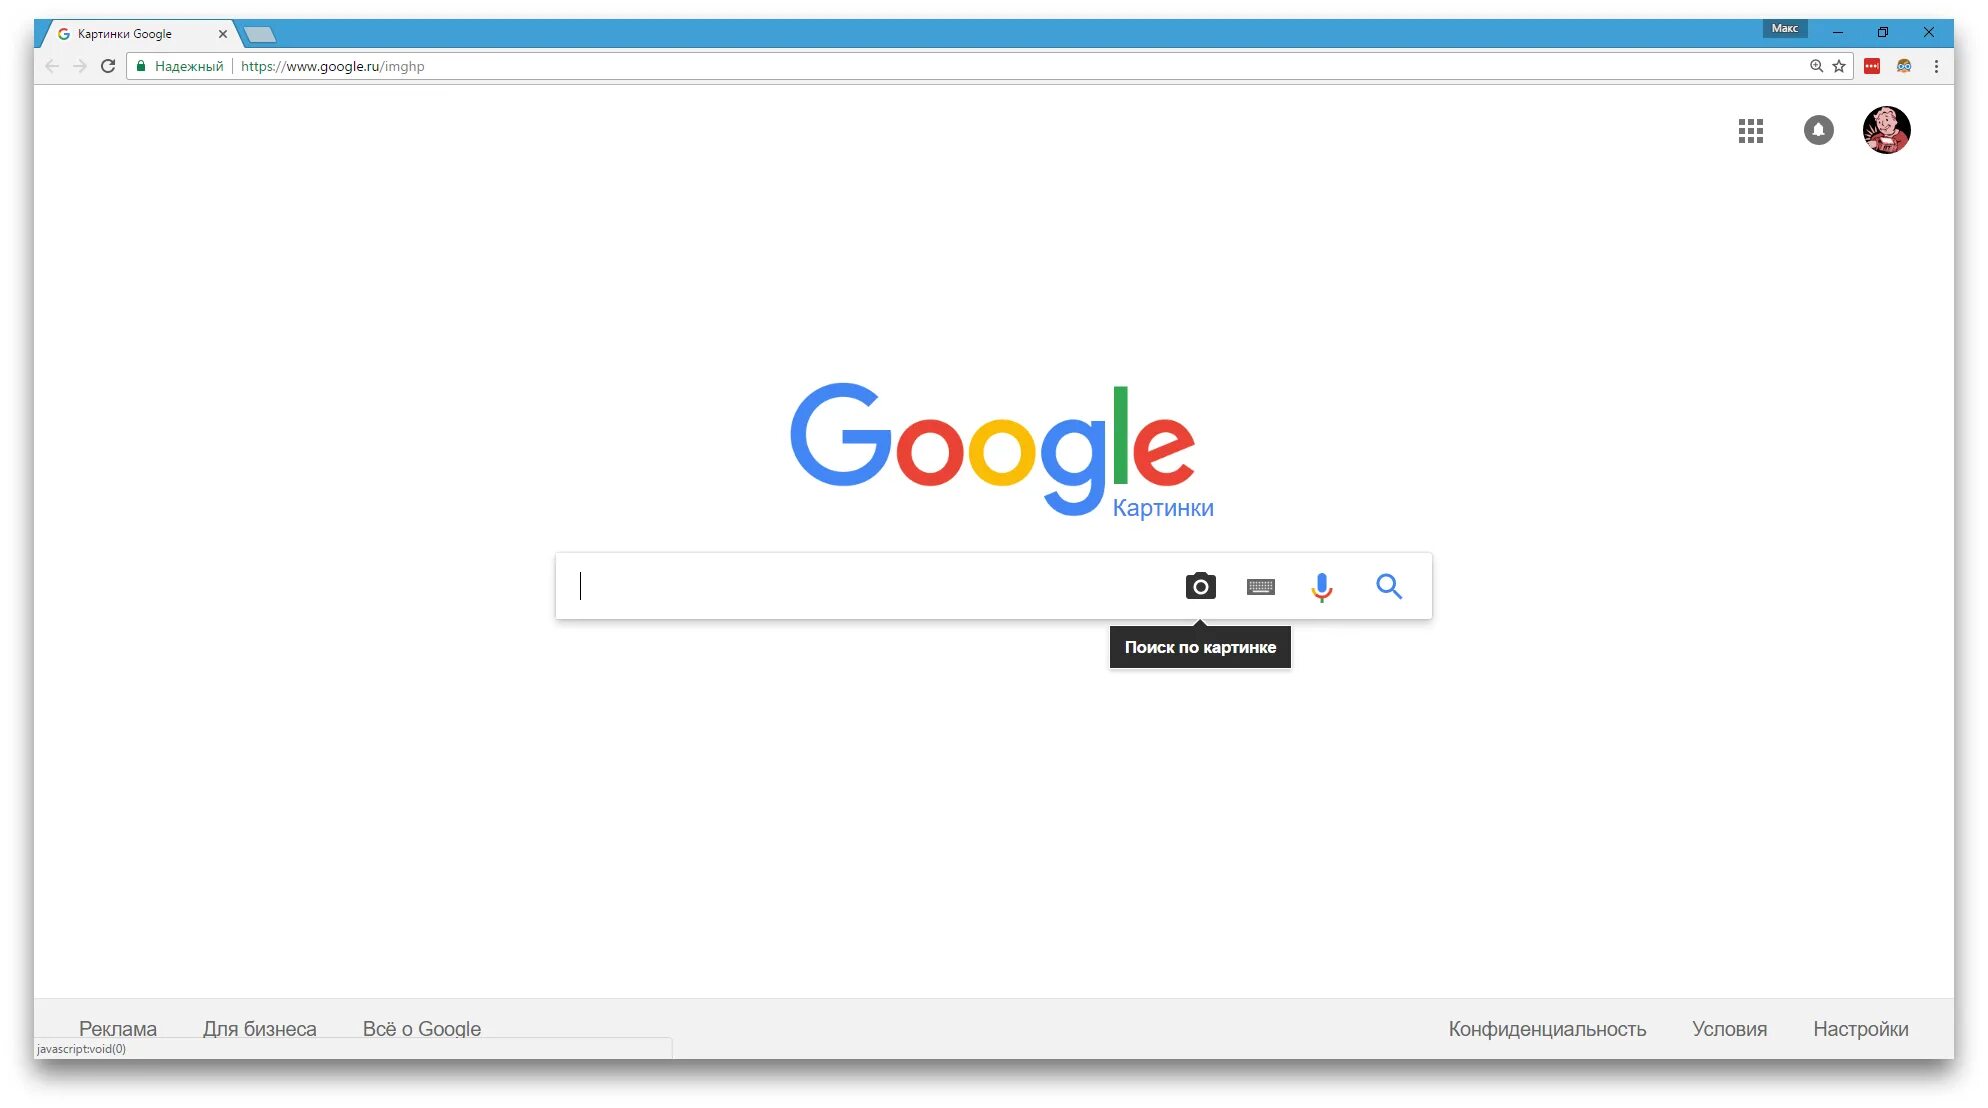
Task: Open Google notifications bell
Action: pyautogui.click(x=1819, y=130)
